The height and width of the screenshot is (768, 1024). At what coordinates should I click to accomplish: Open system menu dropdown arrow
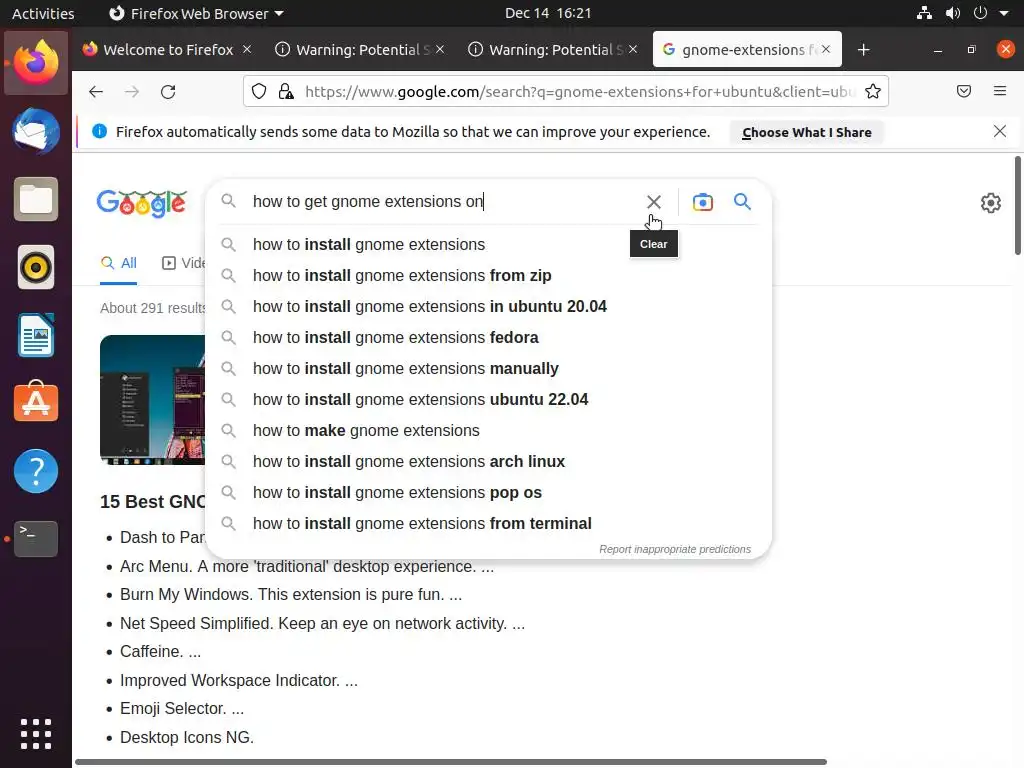(1004, 13)
